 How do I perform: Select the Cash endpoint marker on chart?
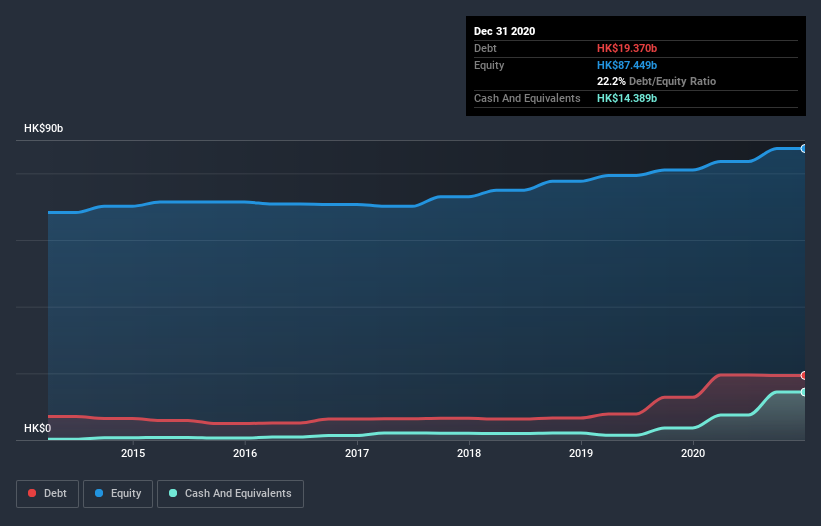(x=804, y=392)
